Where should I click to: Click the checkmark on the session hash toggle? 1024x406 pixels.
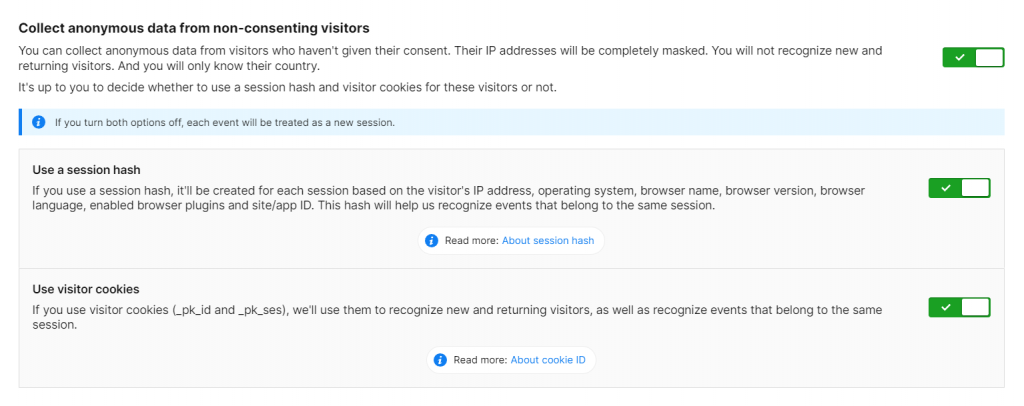[946, 188]
